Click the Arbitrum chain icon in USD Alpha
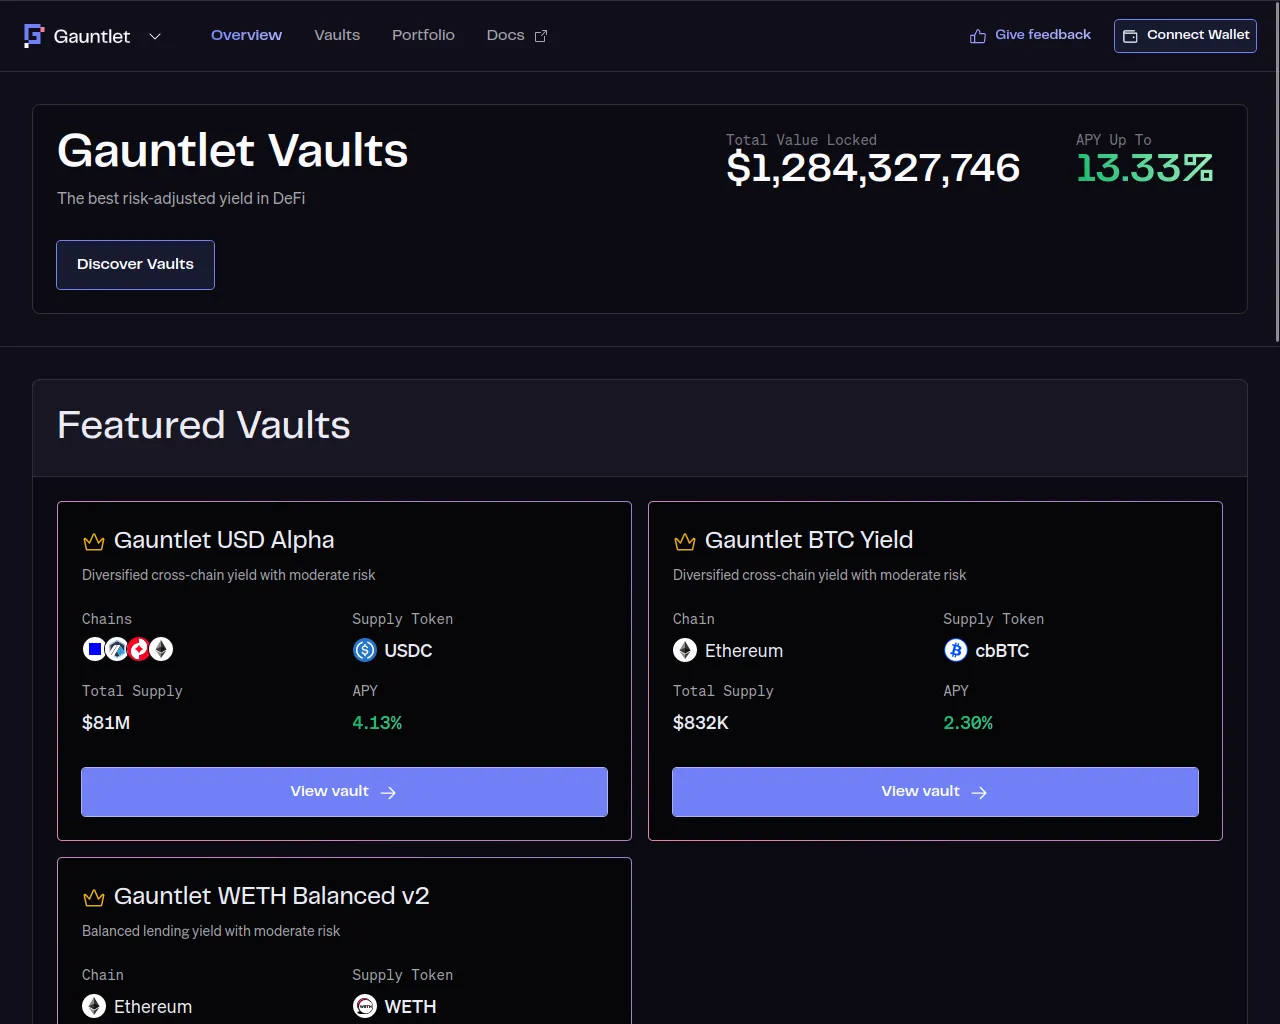Viewport: 1280px width, 1024px height. tap(117, 650)
